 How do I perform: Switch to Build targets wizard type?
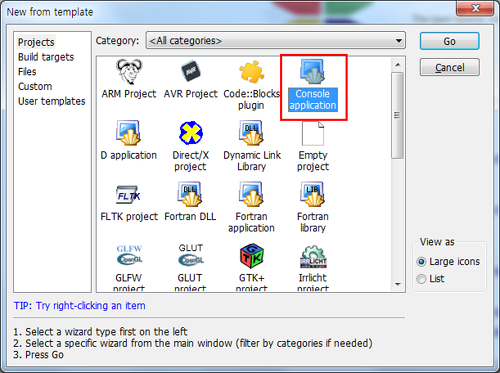(x=46, y=57)
